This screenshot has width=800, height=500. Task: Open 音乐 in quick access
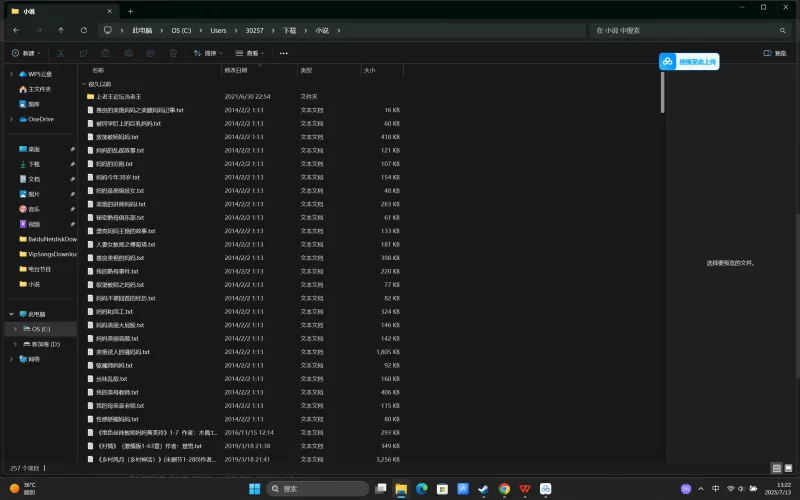click(30, 209)
